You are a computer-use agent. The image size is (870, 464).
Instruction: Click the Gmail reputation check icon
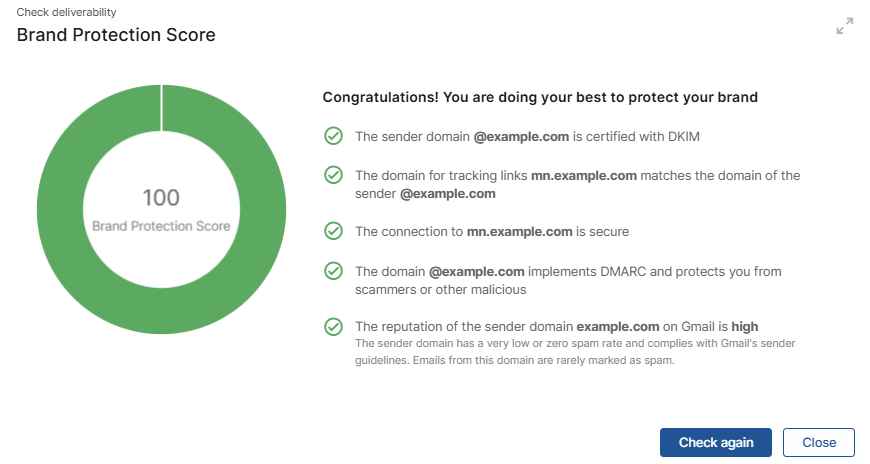pyautogui.click(x=333, y=326)
